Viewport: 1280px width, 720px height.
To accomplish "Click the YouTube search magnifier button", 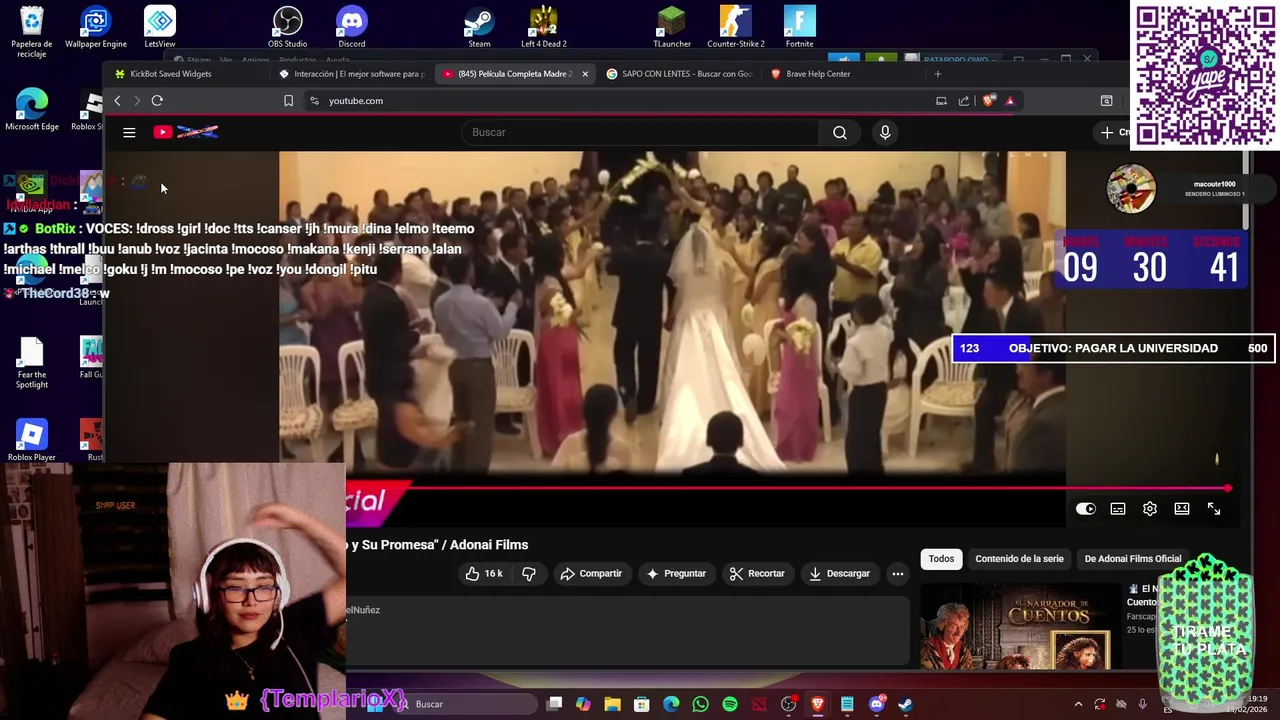I will coord(840,132).
